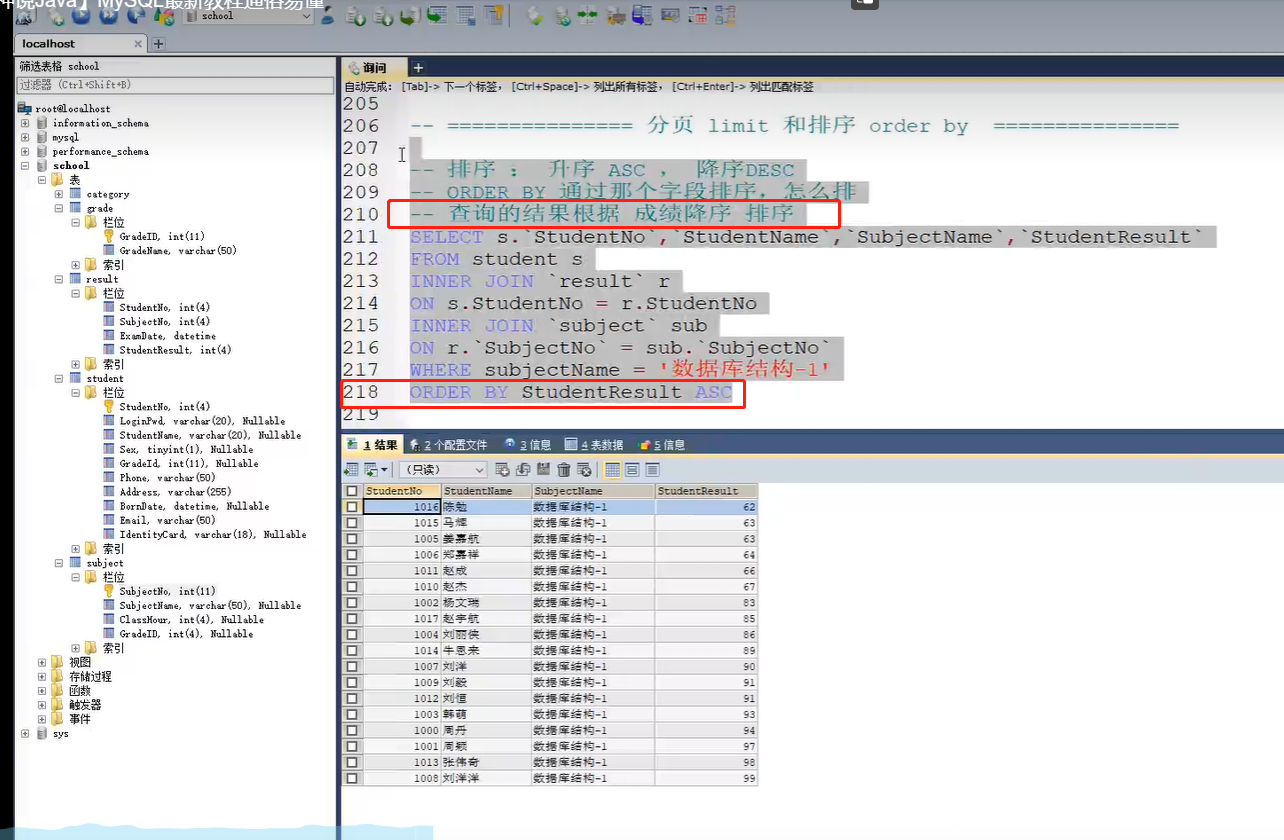The width and height of the screenshot is (1284, 840).
Task: Check the row checkbox for student 1006
Action: [x=351, y=555]
